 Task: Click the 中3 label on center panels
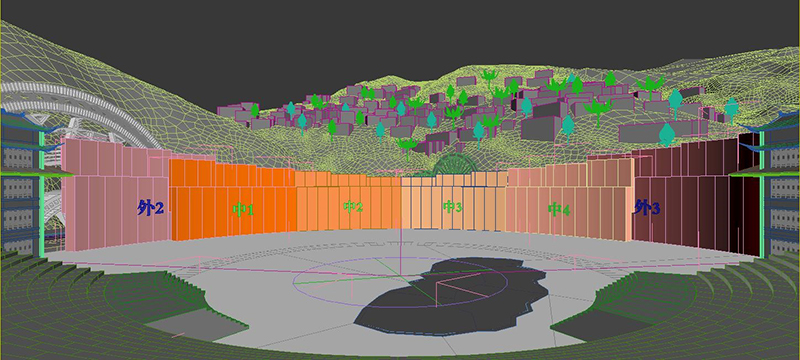point(453,207)
